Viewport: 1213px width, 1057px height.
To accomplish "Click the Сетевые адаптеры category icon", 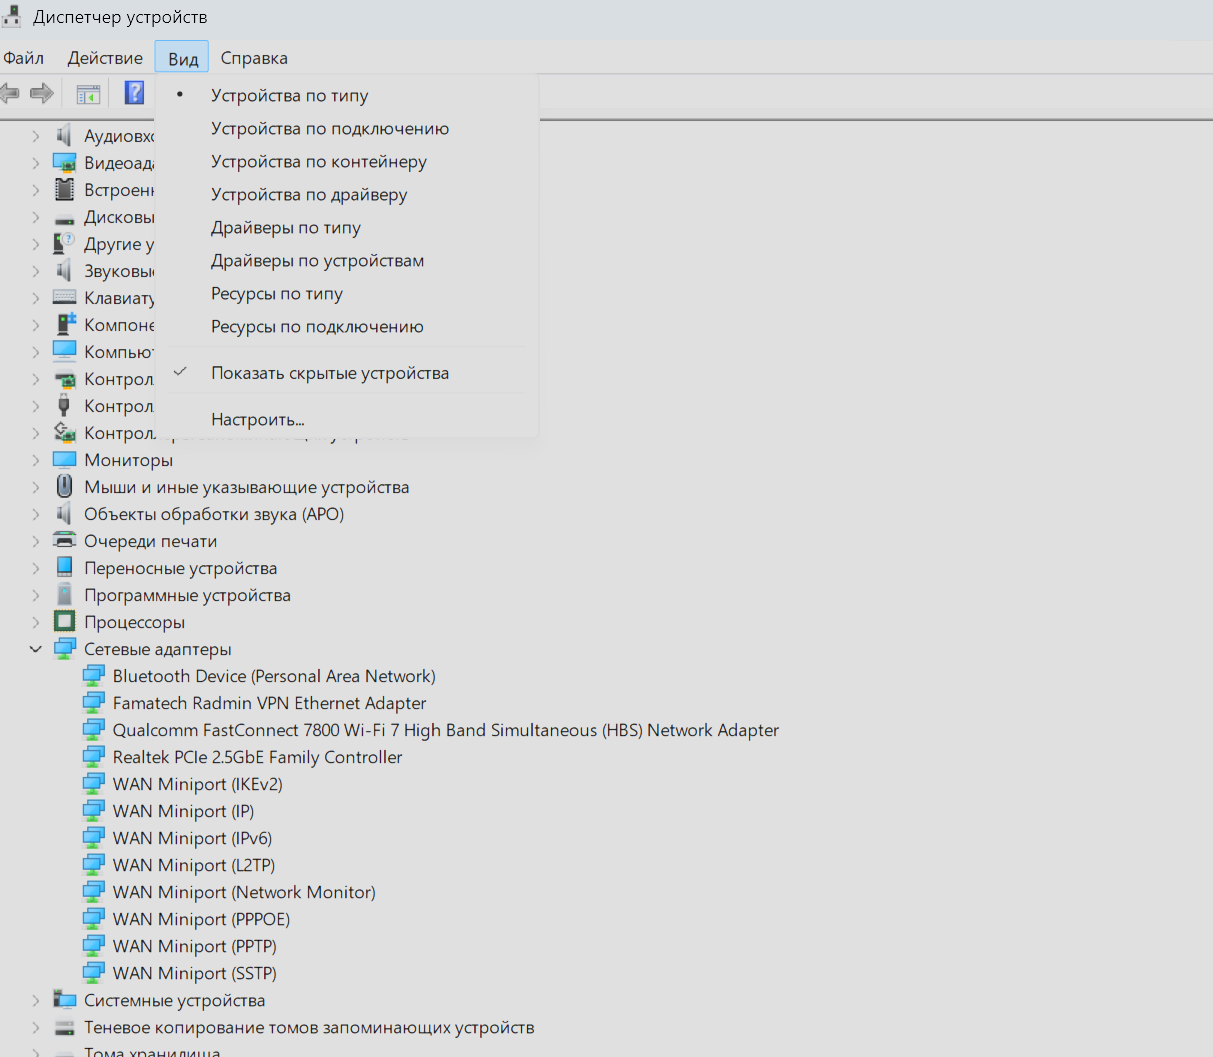I will 64,649.
